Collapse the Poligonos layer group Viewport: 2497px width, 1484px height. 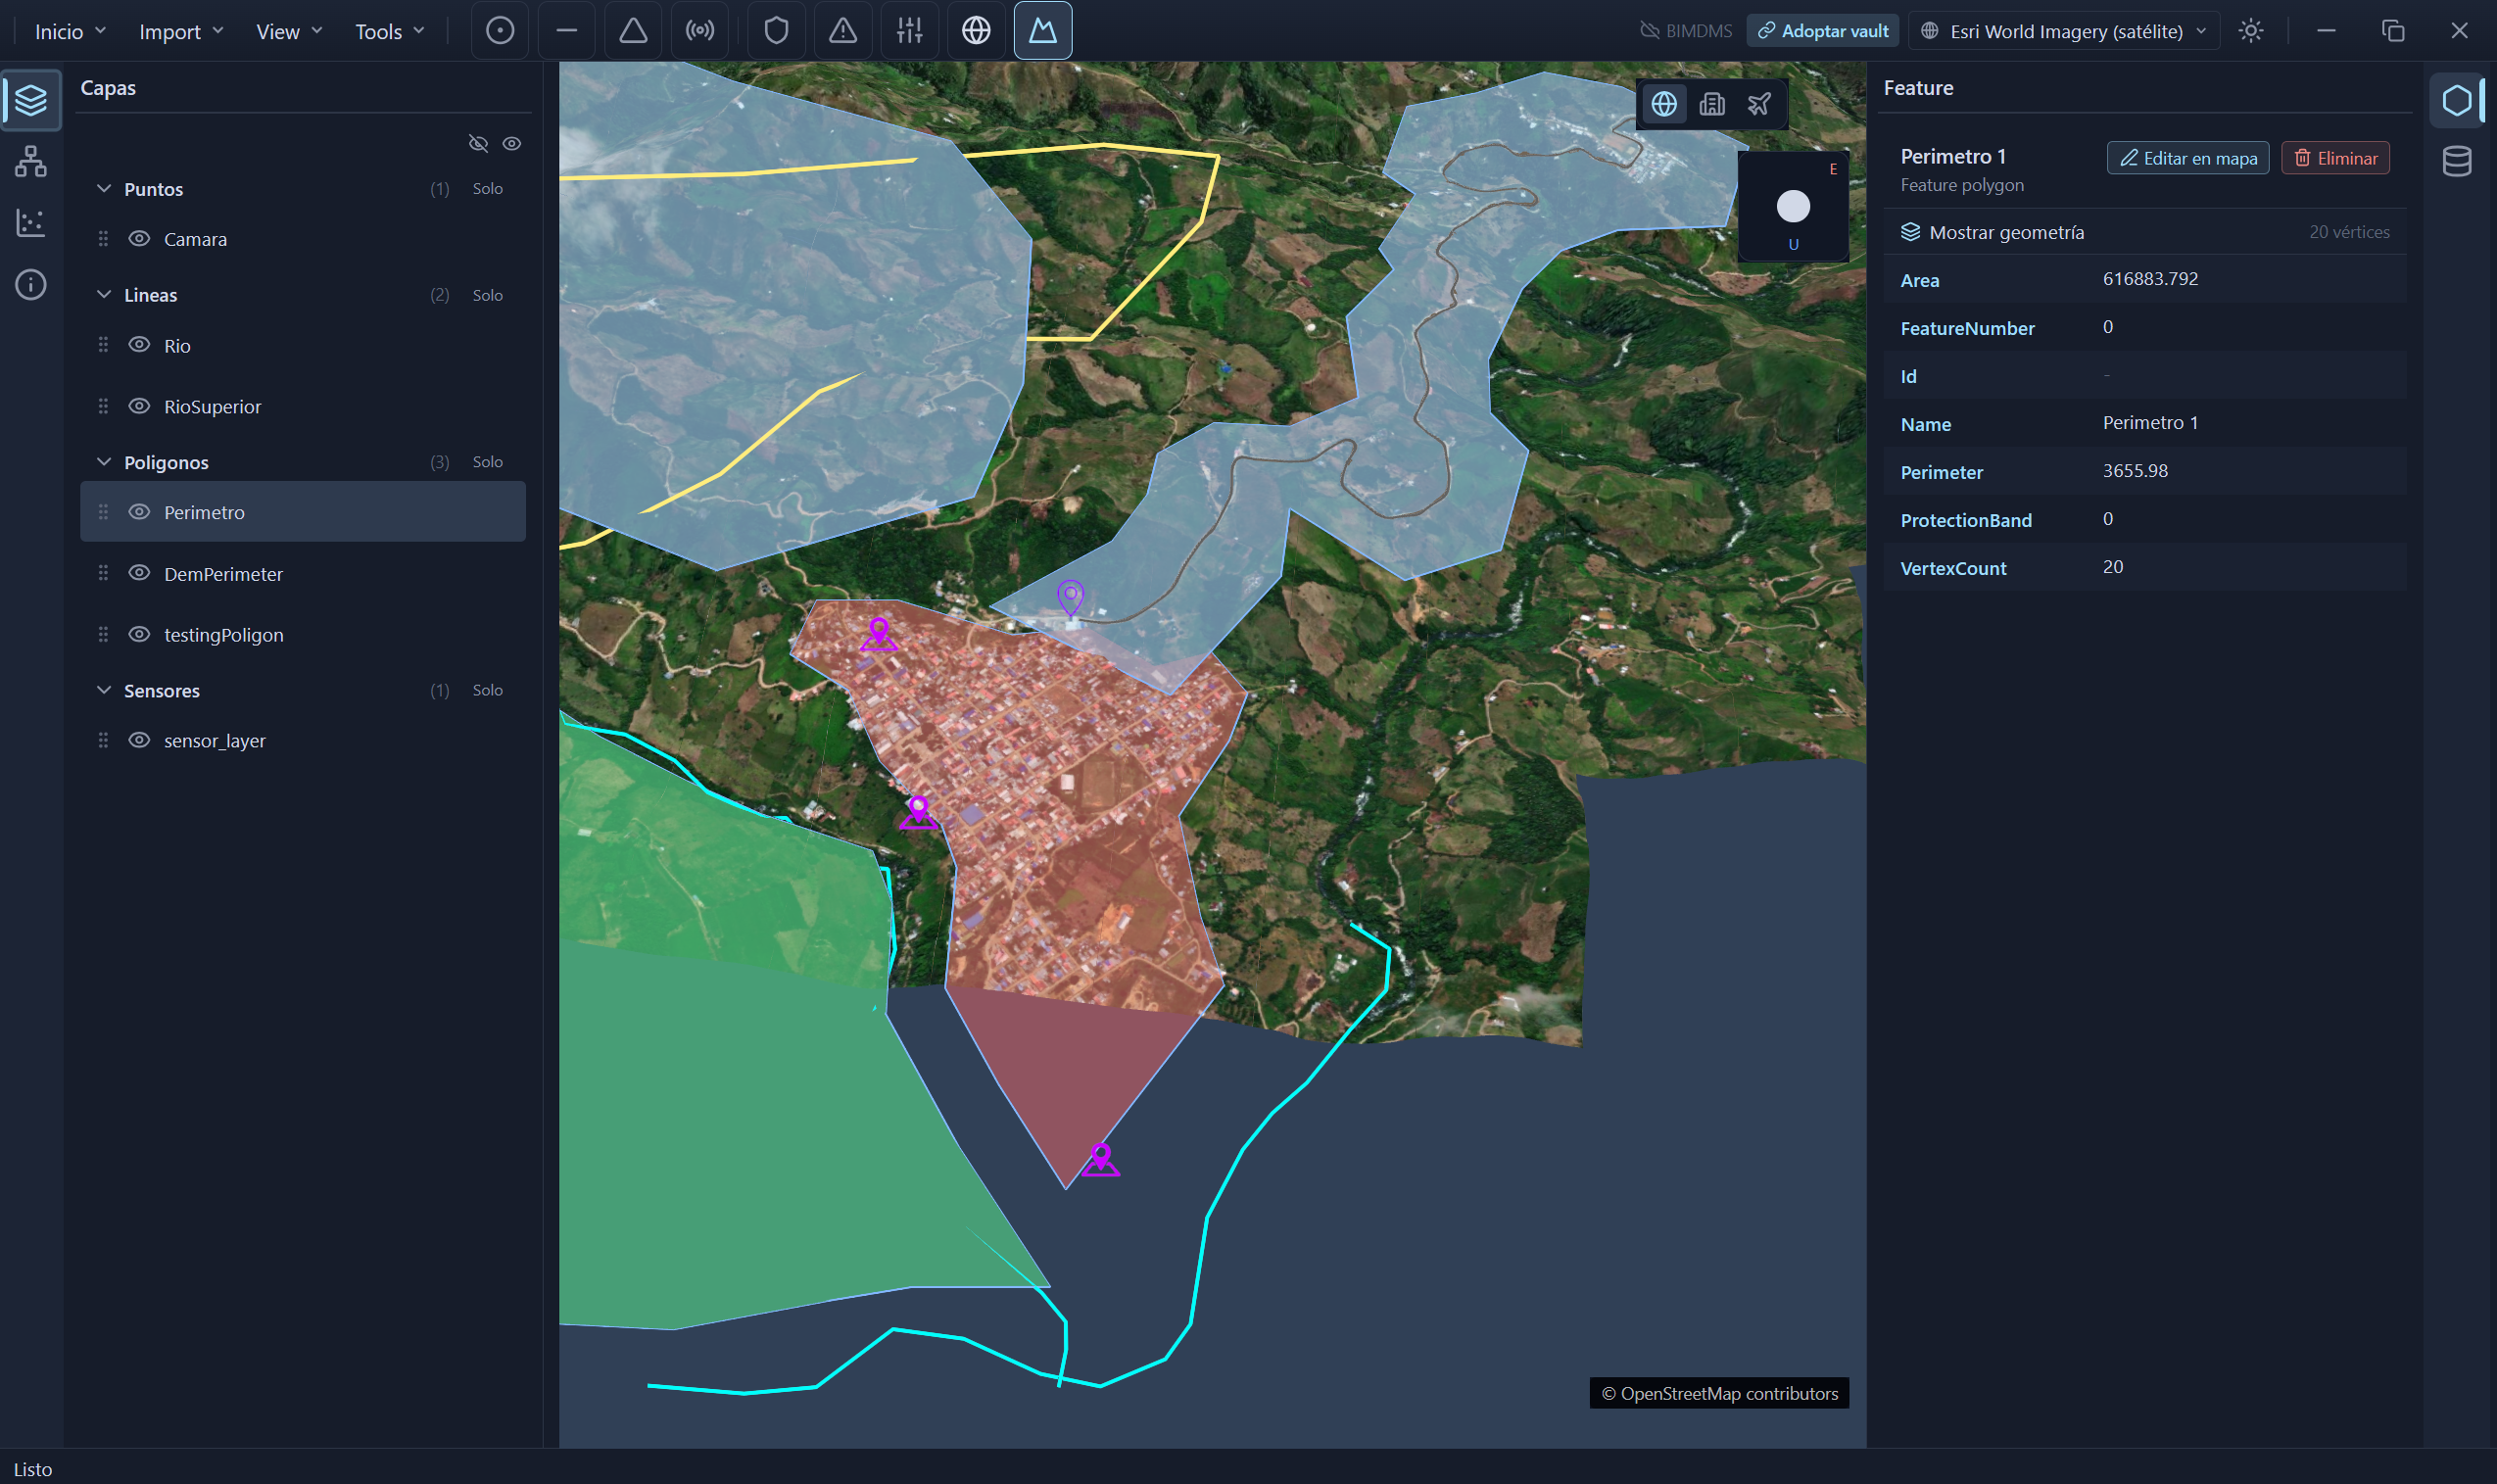[x=103, y=462]
